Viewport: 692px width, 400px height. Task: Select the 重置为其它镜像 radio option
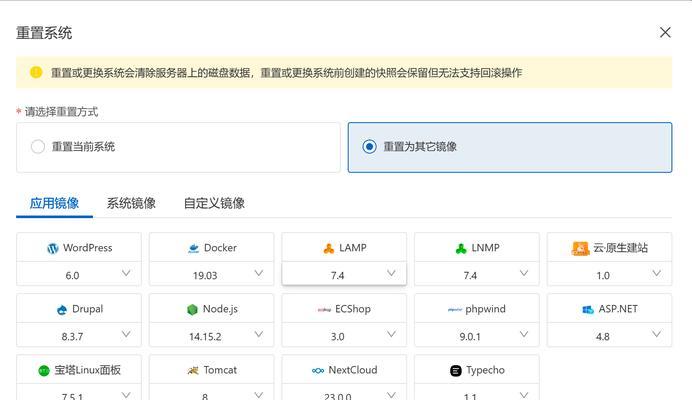510,147
